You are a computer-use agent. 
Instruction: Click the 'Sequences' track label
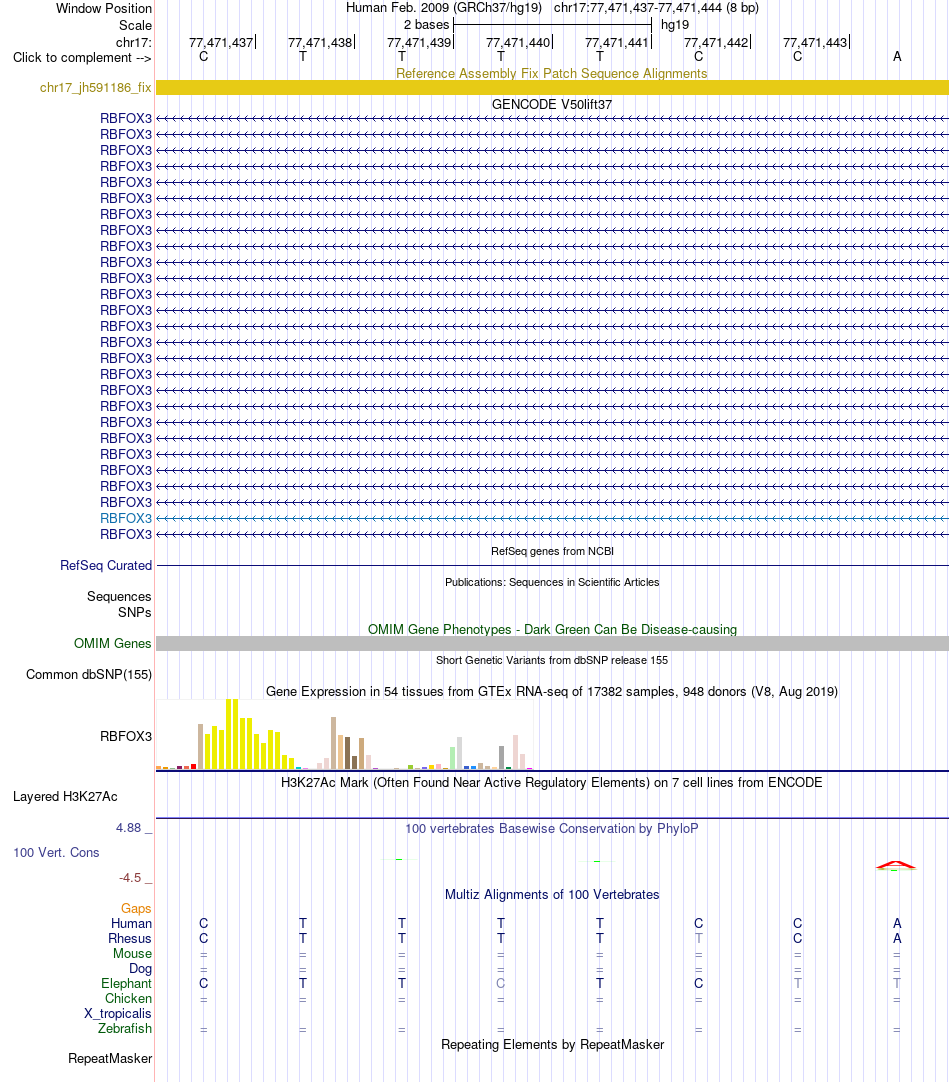click(x=119, y=596)
